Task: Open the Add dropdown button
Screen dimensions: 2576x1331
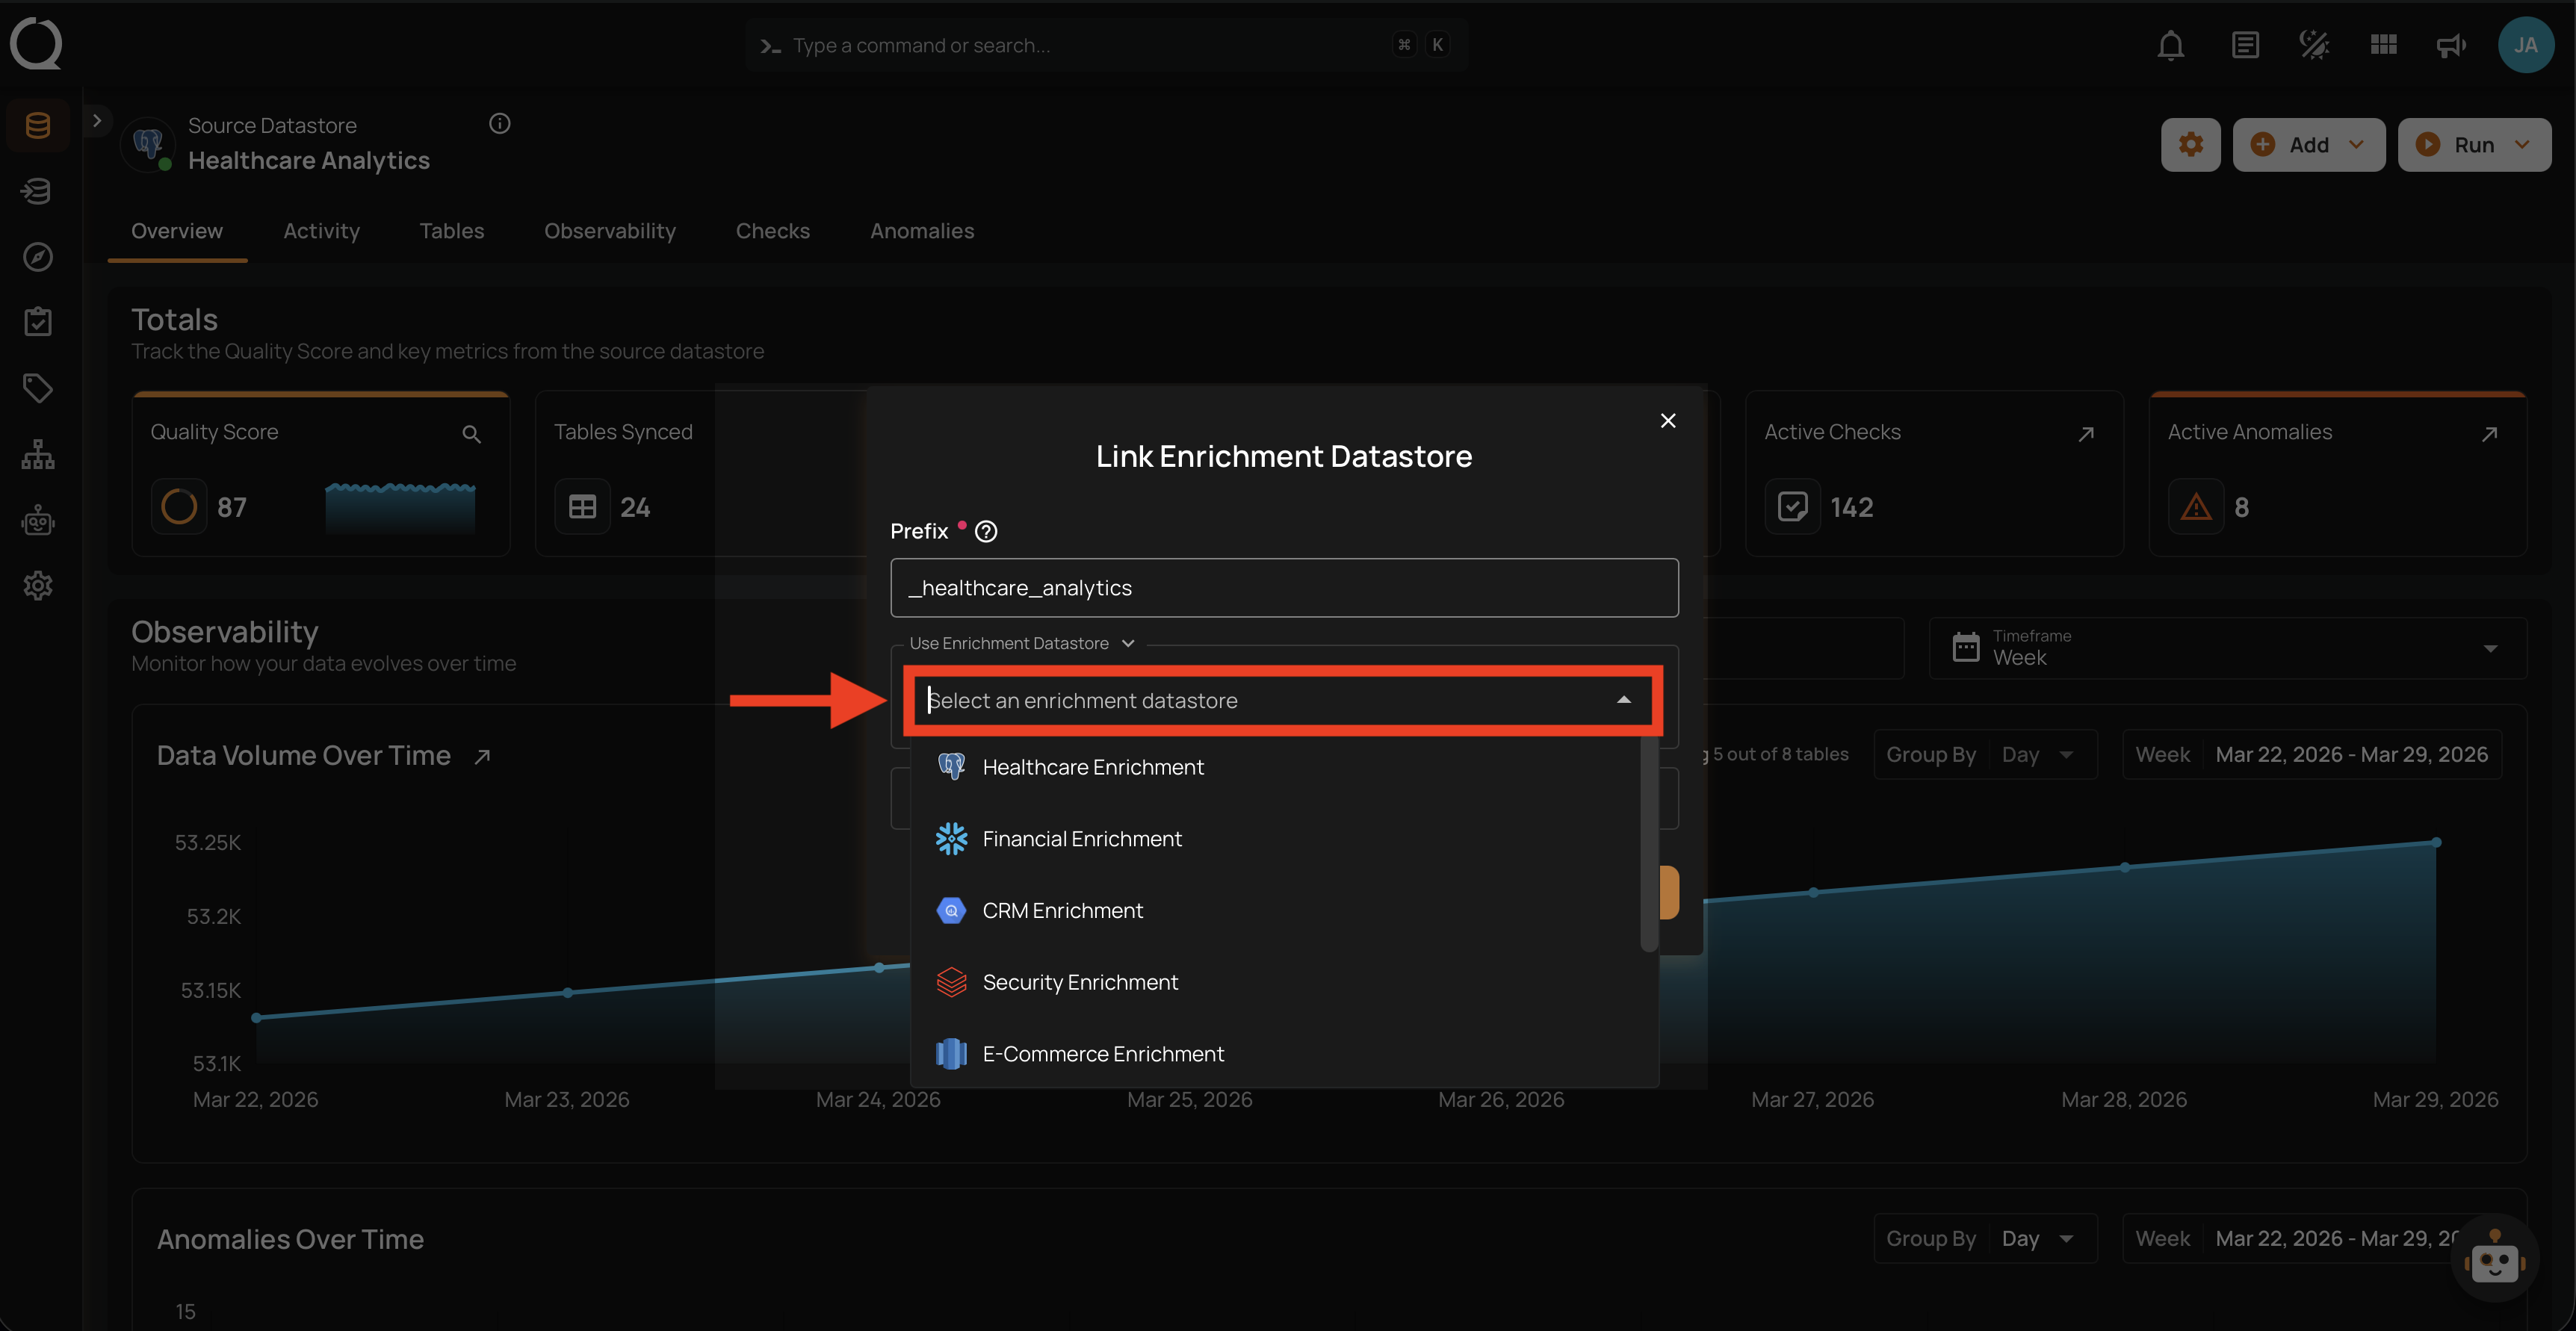Action: 2308,145
